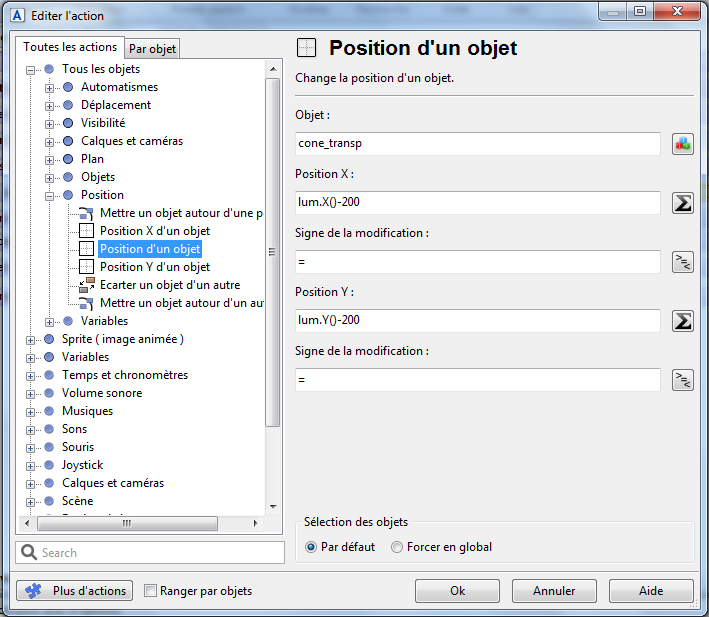This screenshot has height=617, width=709.
Task: Expand the Sons node
Action: (x=30, y=430)
